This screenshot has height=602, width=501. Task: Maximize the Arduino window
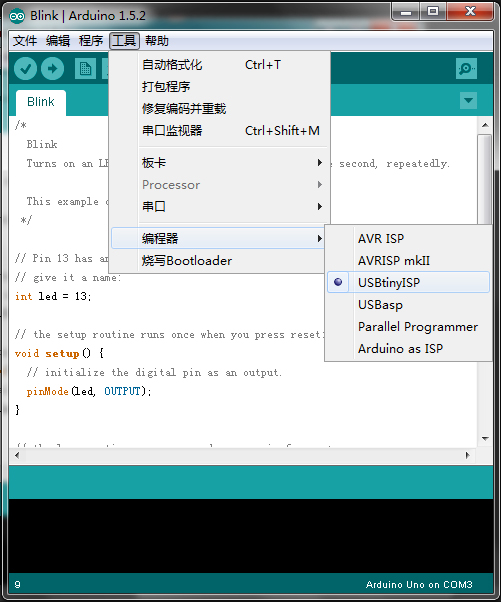[433, 12]
